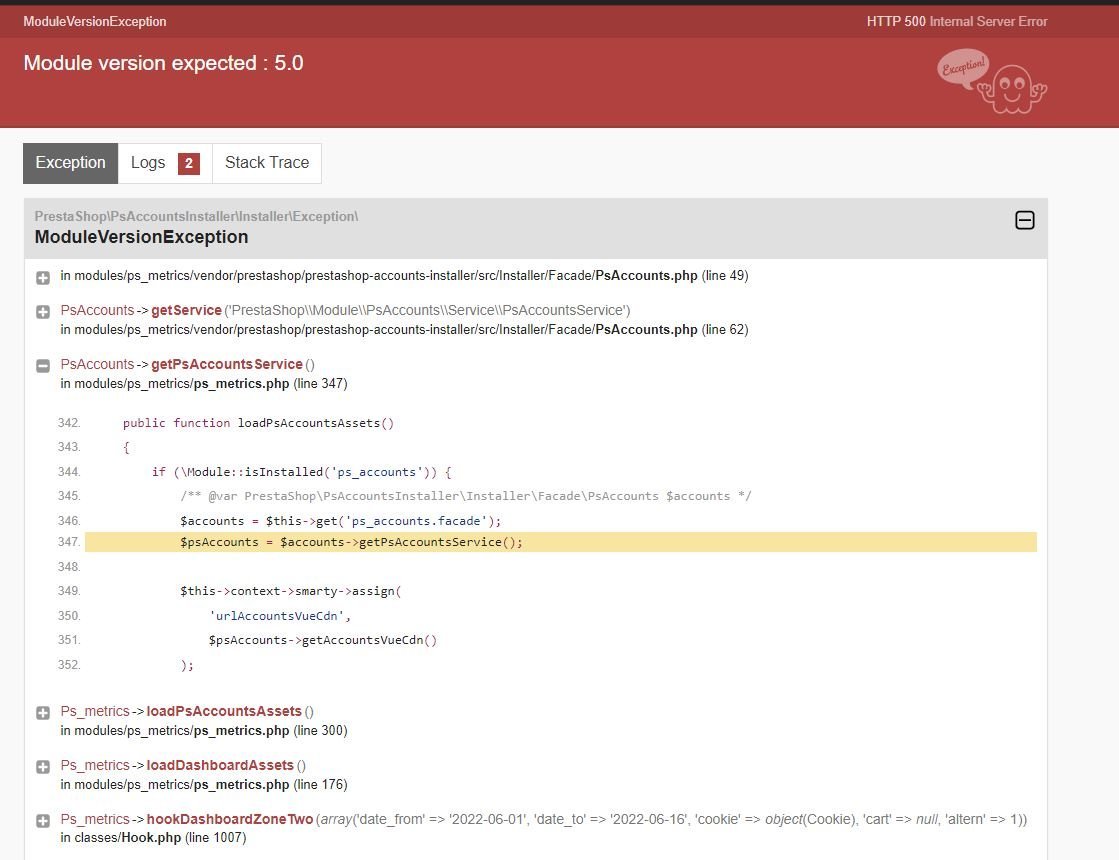Click the loadDashboardAssets method name

coord(220,765)
